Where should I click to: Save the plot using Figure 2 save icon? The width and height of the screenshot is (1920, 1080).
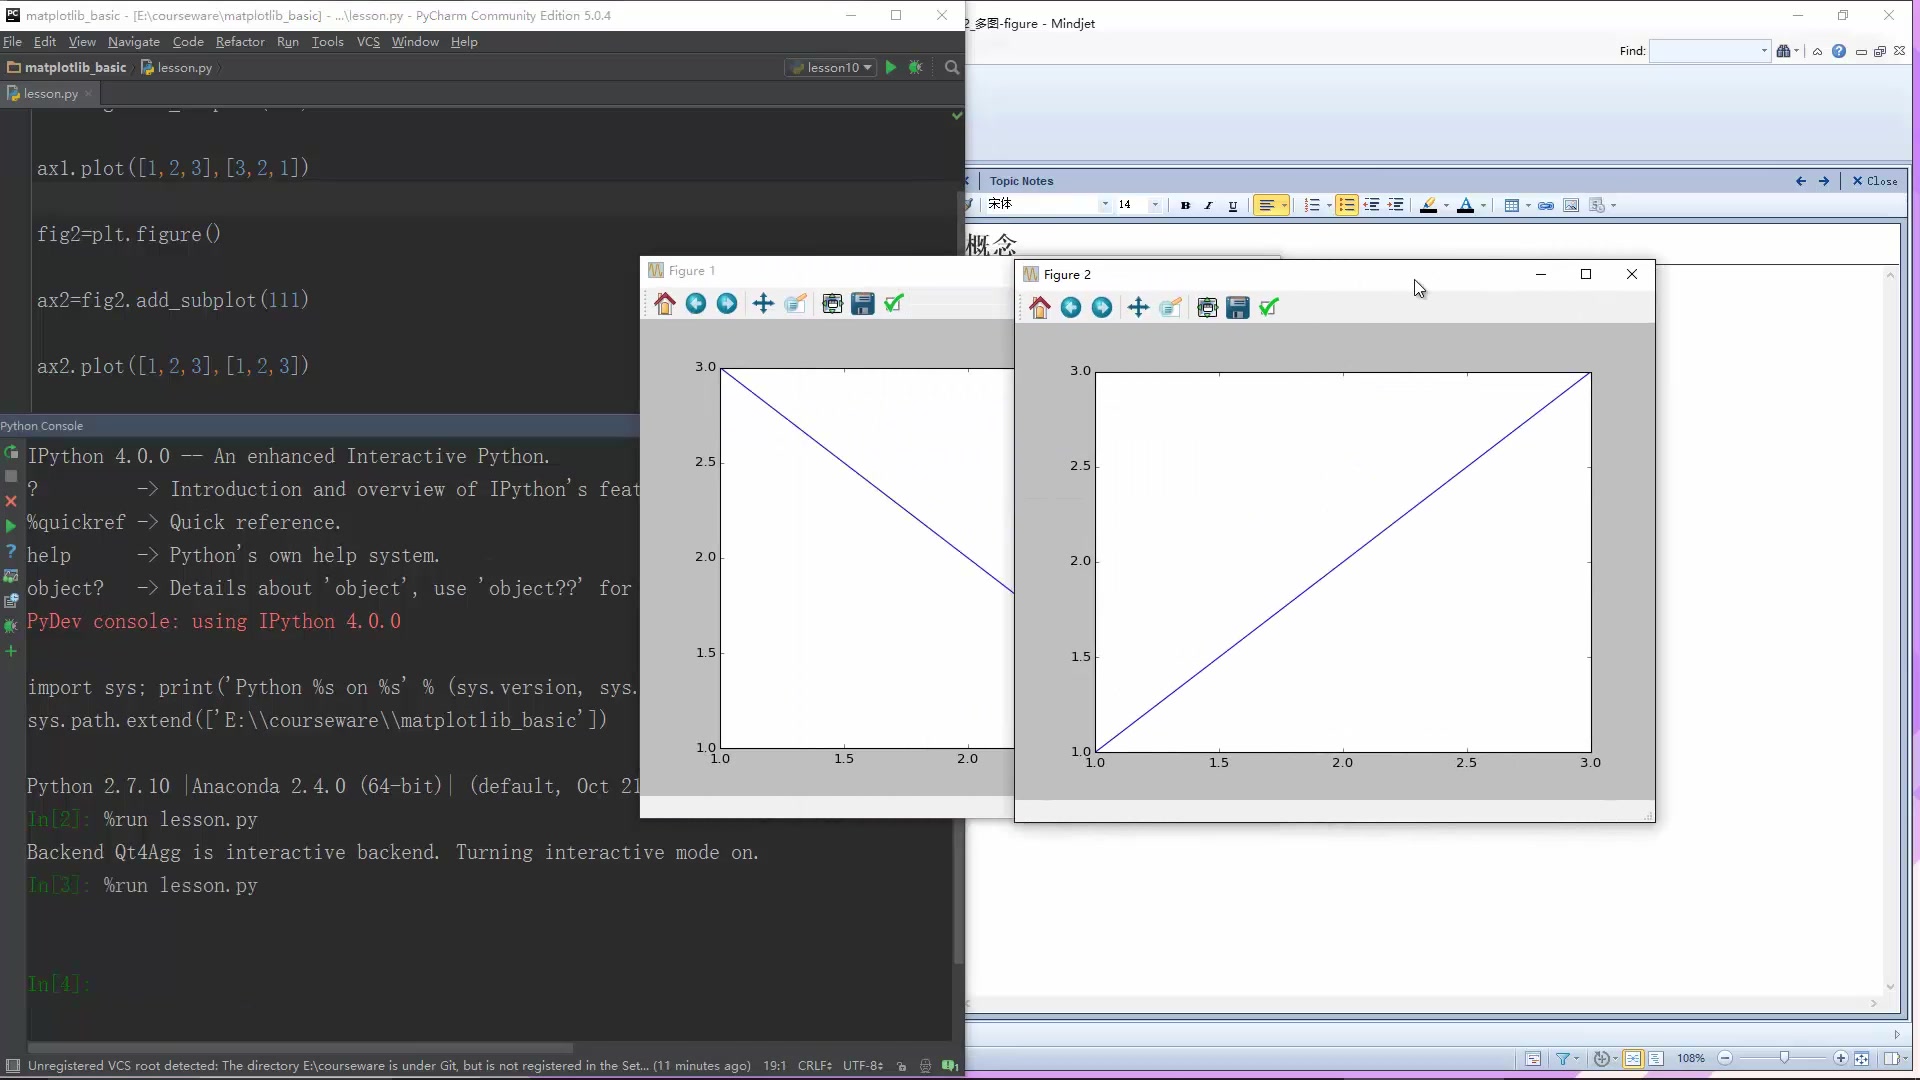(x=1238, y=307)
